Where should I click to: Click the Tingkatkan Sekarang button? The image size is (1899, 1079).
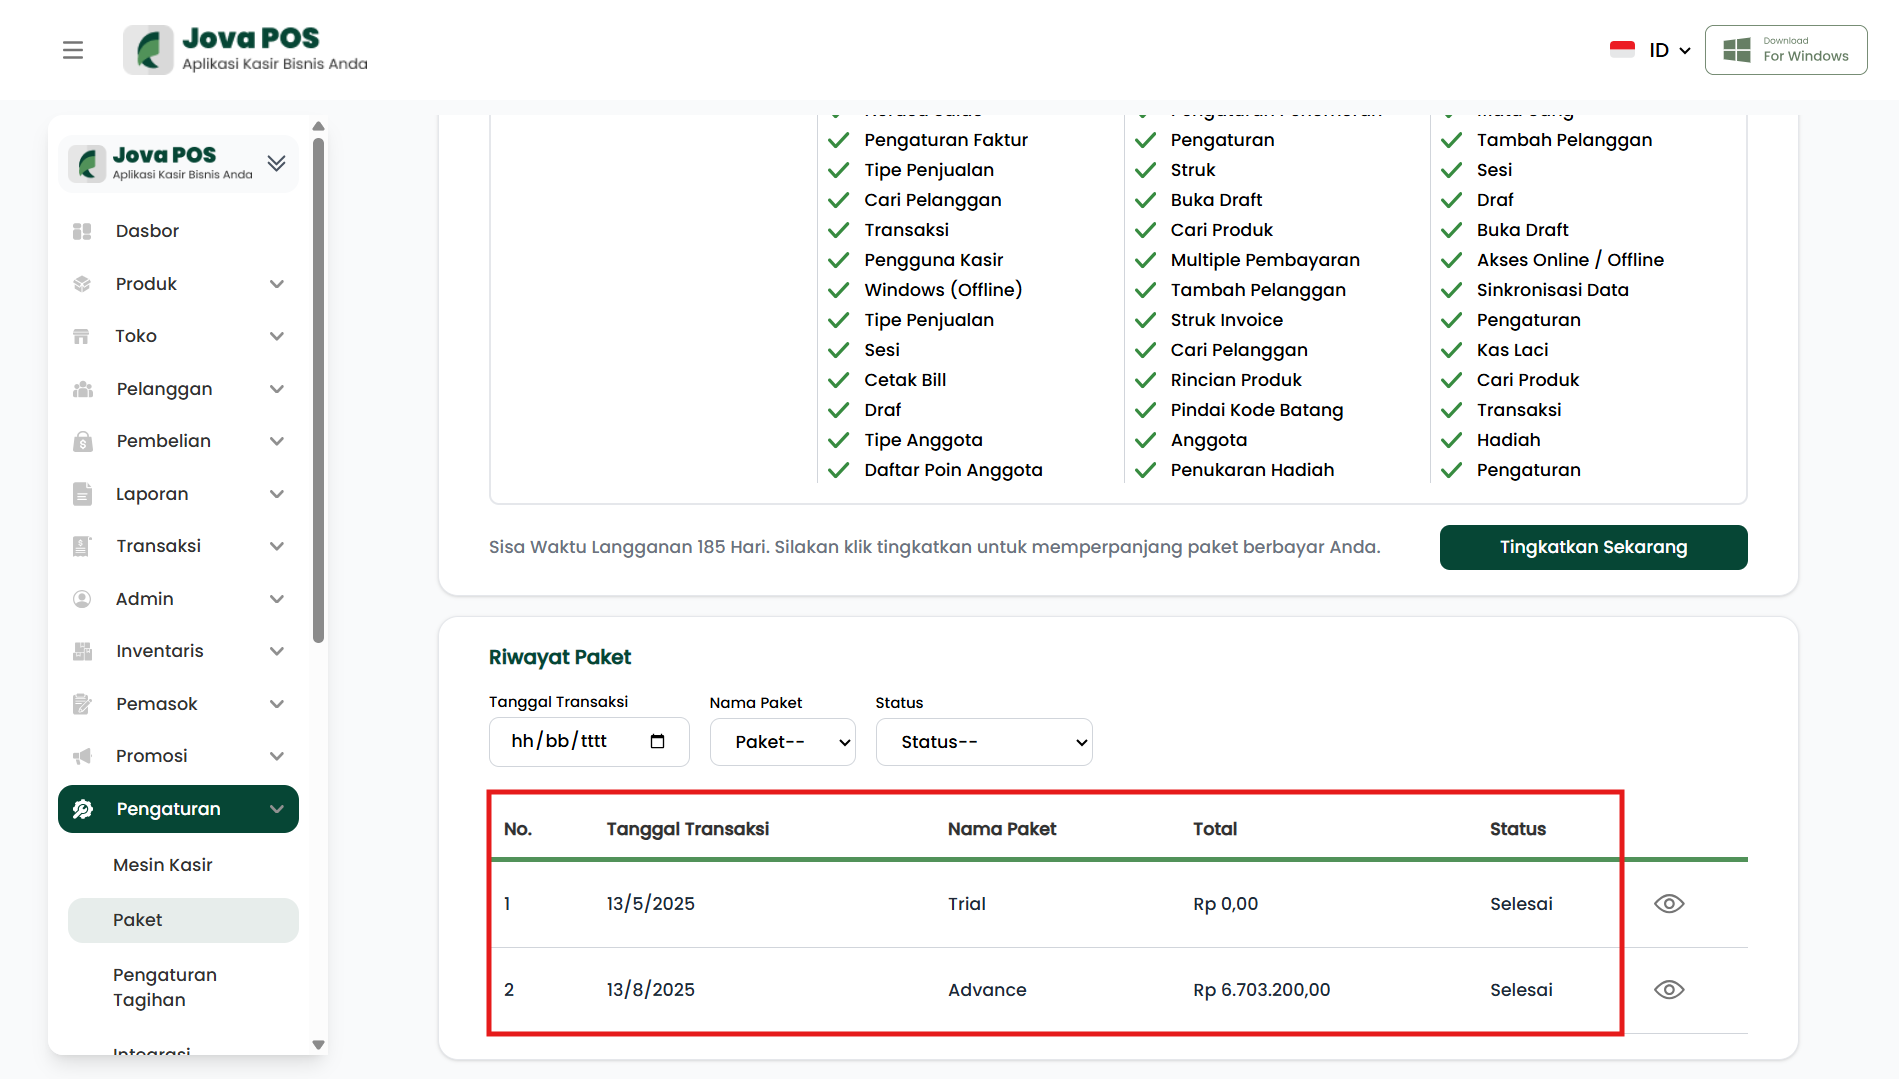tap(1593, 547)
